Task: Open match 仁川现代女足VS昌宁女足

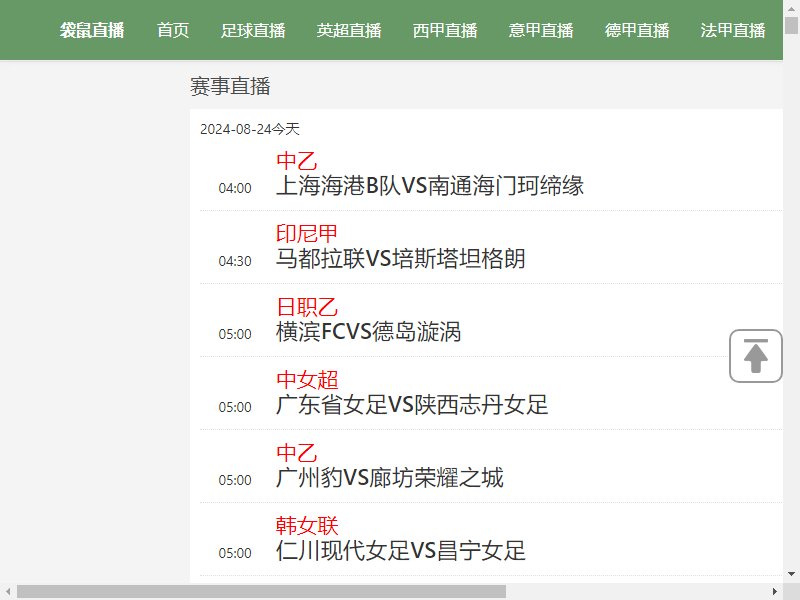Action: (x=401, y=551)
